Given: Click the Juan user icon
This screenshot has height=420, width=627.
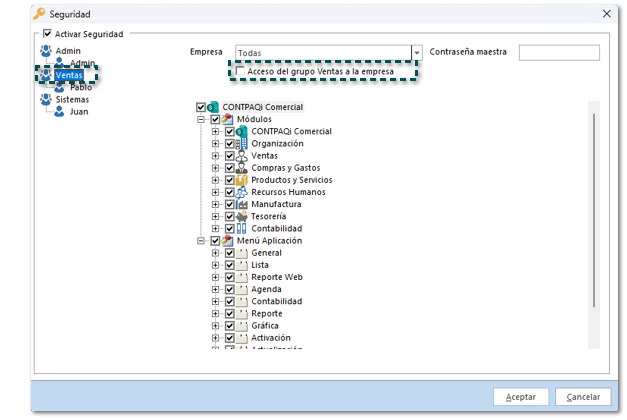Looking at the screenshot, I should point(59,112).
